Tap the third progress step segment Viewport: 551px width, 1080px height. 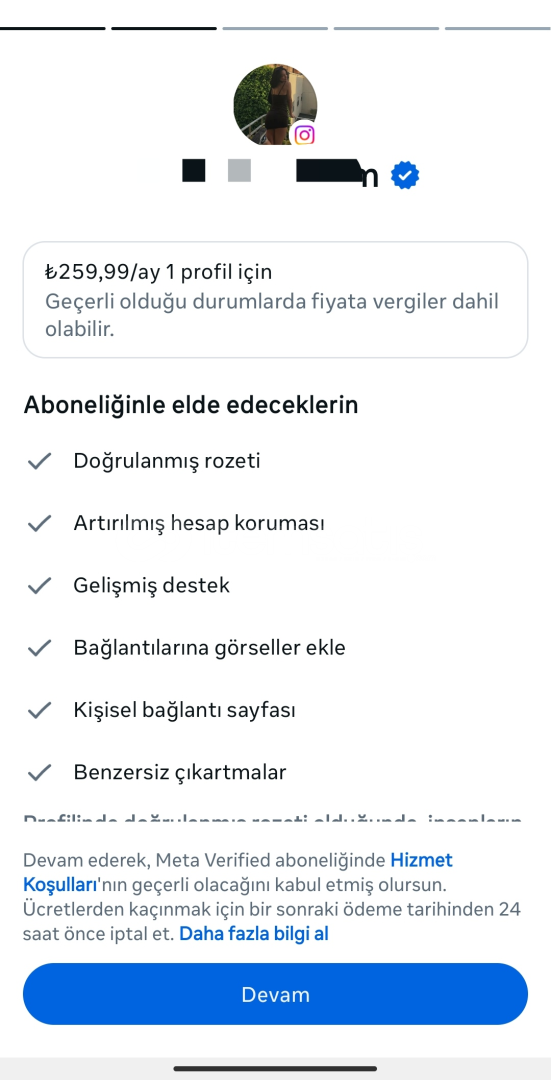275,28
